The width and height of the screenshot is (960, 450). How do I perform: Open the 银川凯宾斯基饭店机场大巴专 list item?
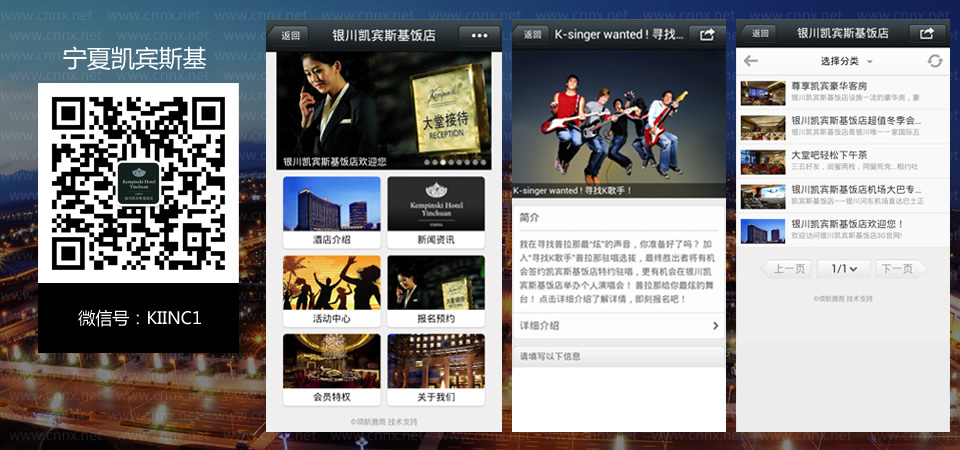[x=843, y=196]
